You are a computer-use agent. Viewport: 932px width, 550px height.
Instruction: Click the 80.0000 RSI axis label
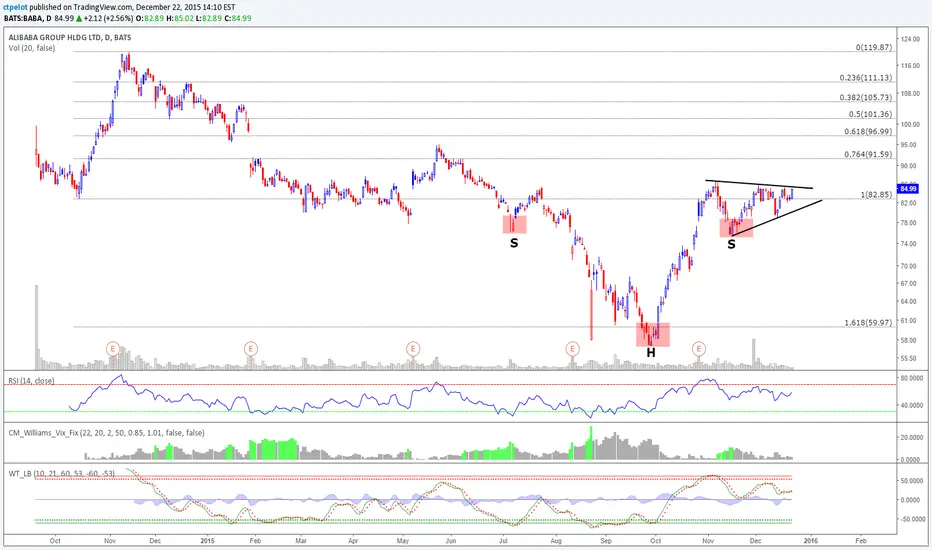(912, 378)
